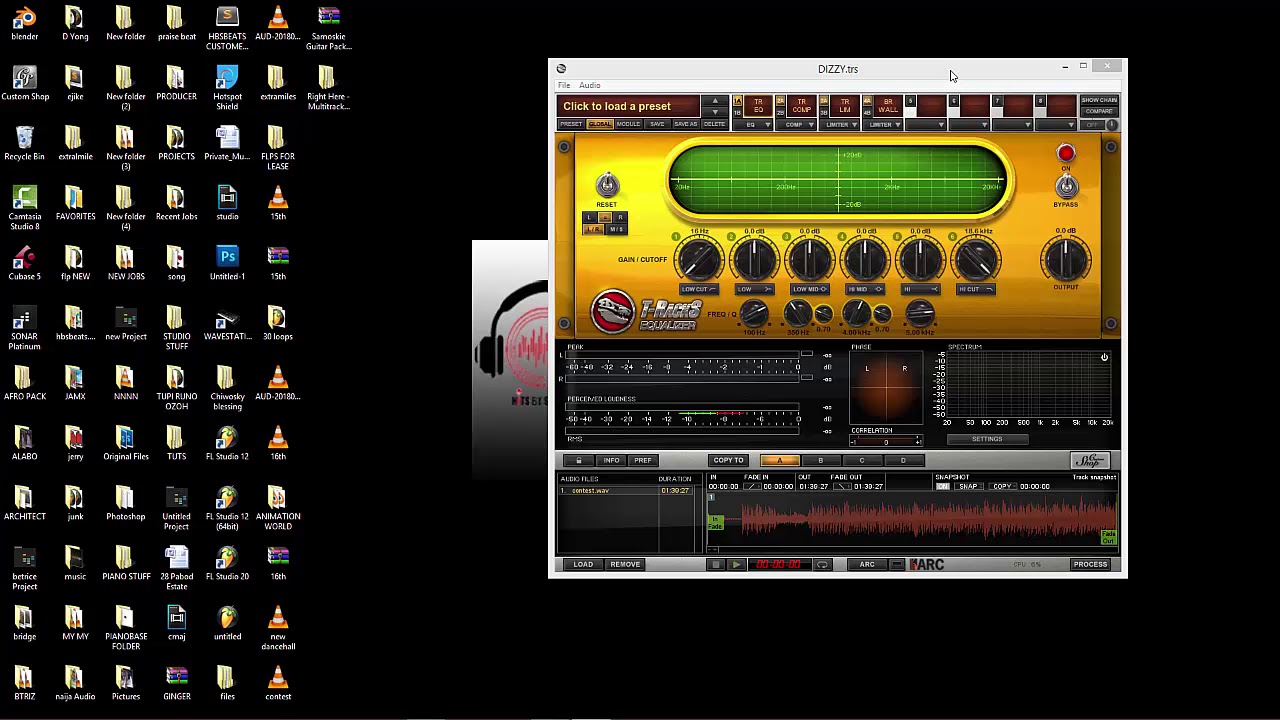Open the File menu
This screenshot has height=720, width=1280.
pos(564,85)
